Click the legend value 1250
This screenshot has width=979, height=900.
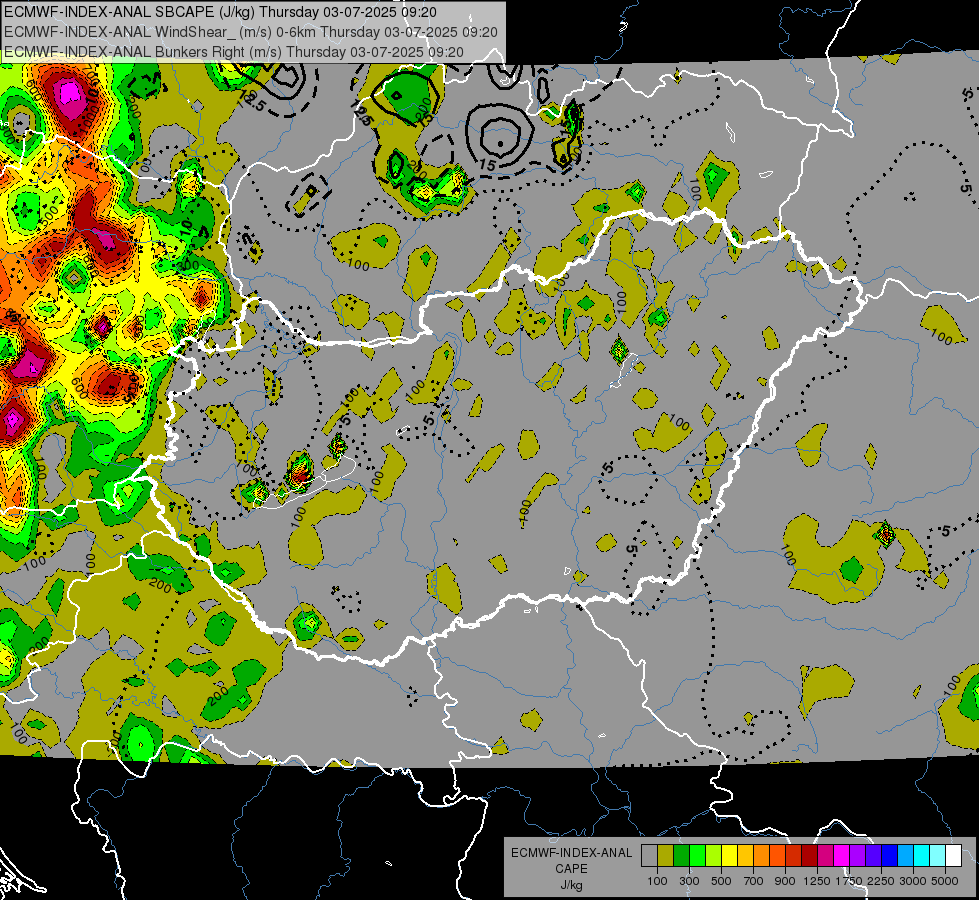(x=817, y=881)
